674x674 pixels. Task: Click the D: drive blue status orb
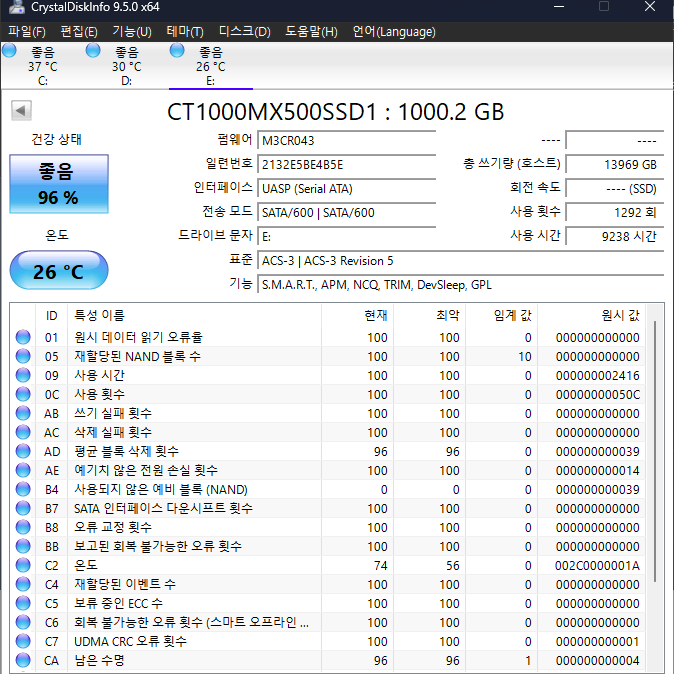(x=93, y=50)
